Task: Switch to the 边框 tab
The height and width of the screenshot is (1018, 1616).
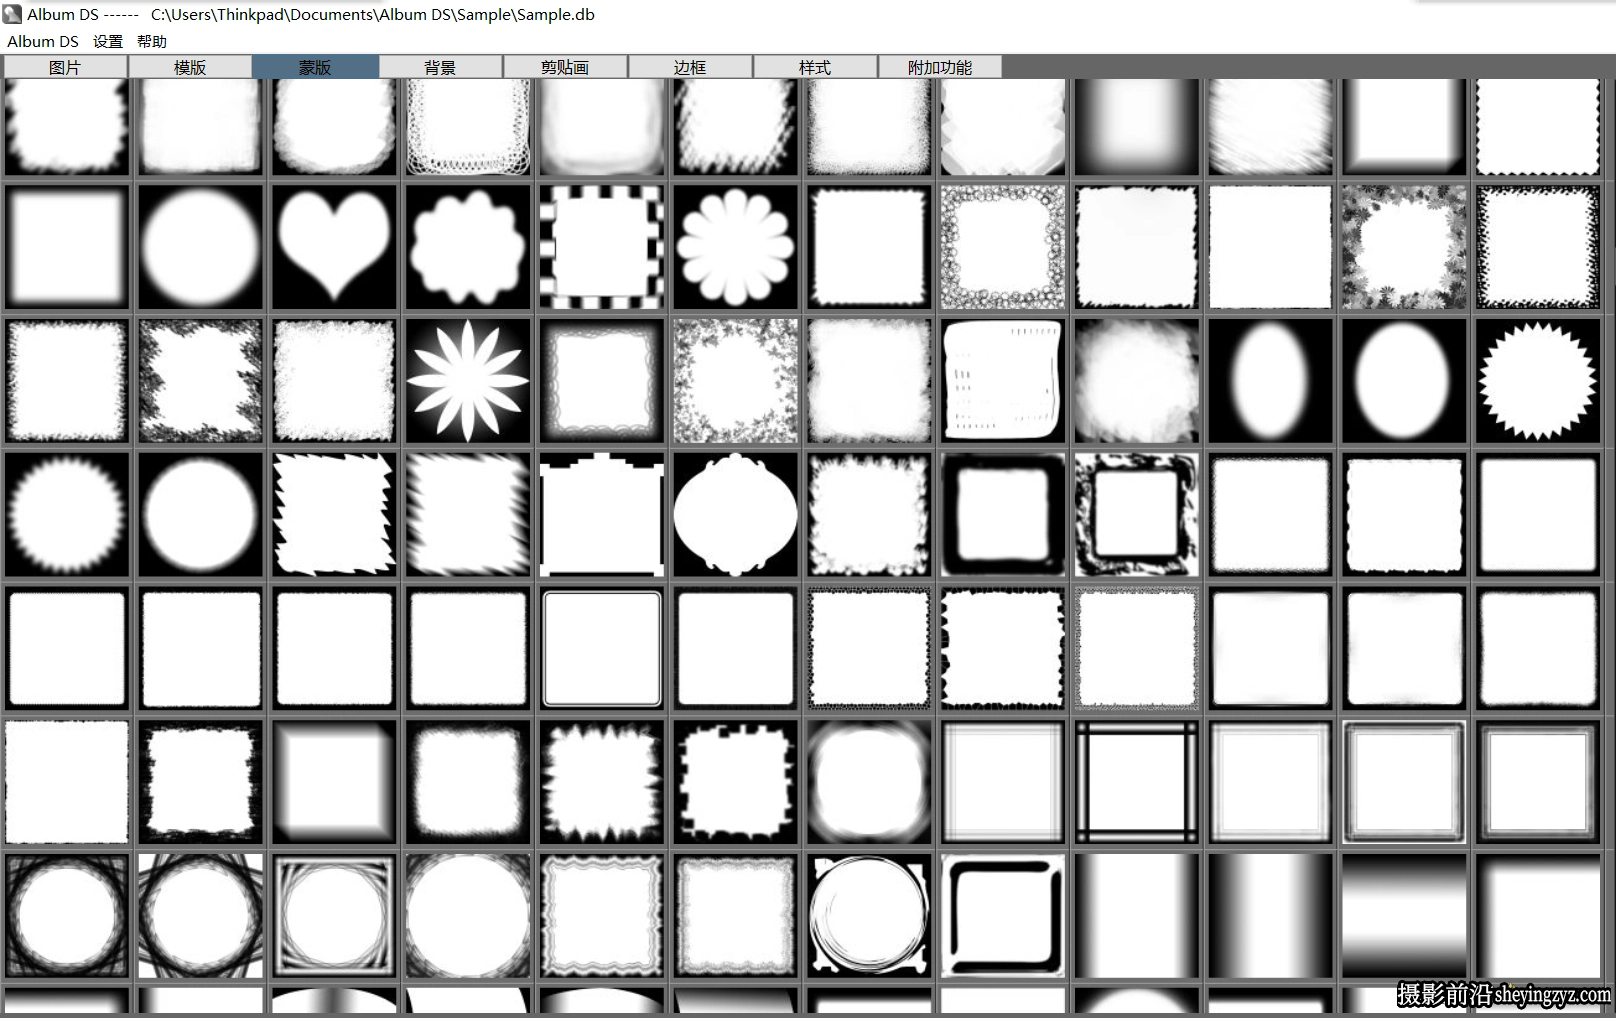Action: coord(690,67)
